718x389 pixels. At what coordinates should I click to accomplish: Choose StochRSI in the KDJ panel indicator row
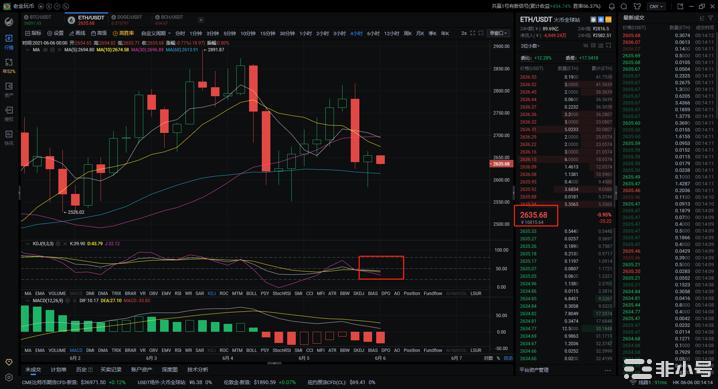282,293
